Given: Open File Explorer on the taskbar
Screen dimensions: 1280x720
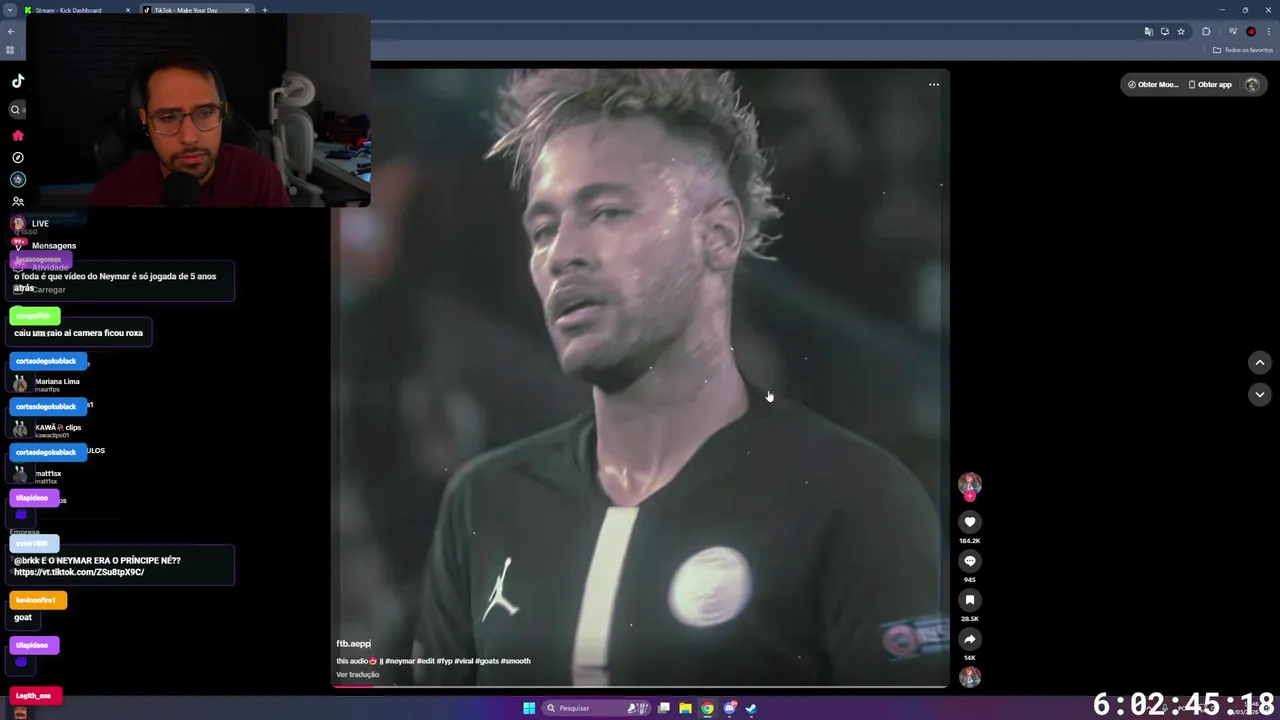Looking at the screenshot, I should 685,708.
